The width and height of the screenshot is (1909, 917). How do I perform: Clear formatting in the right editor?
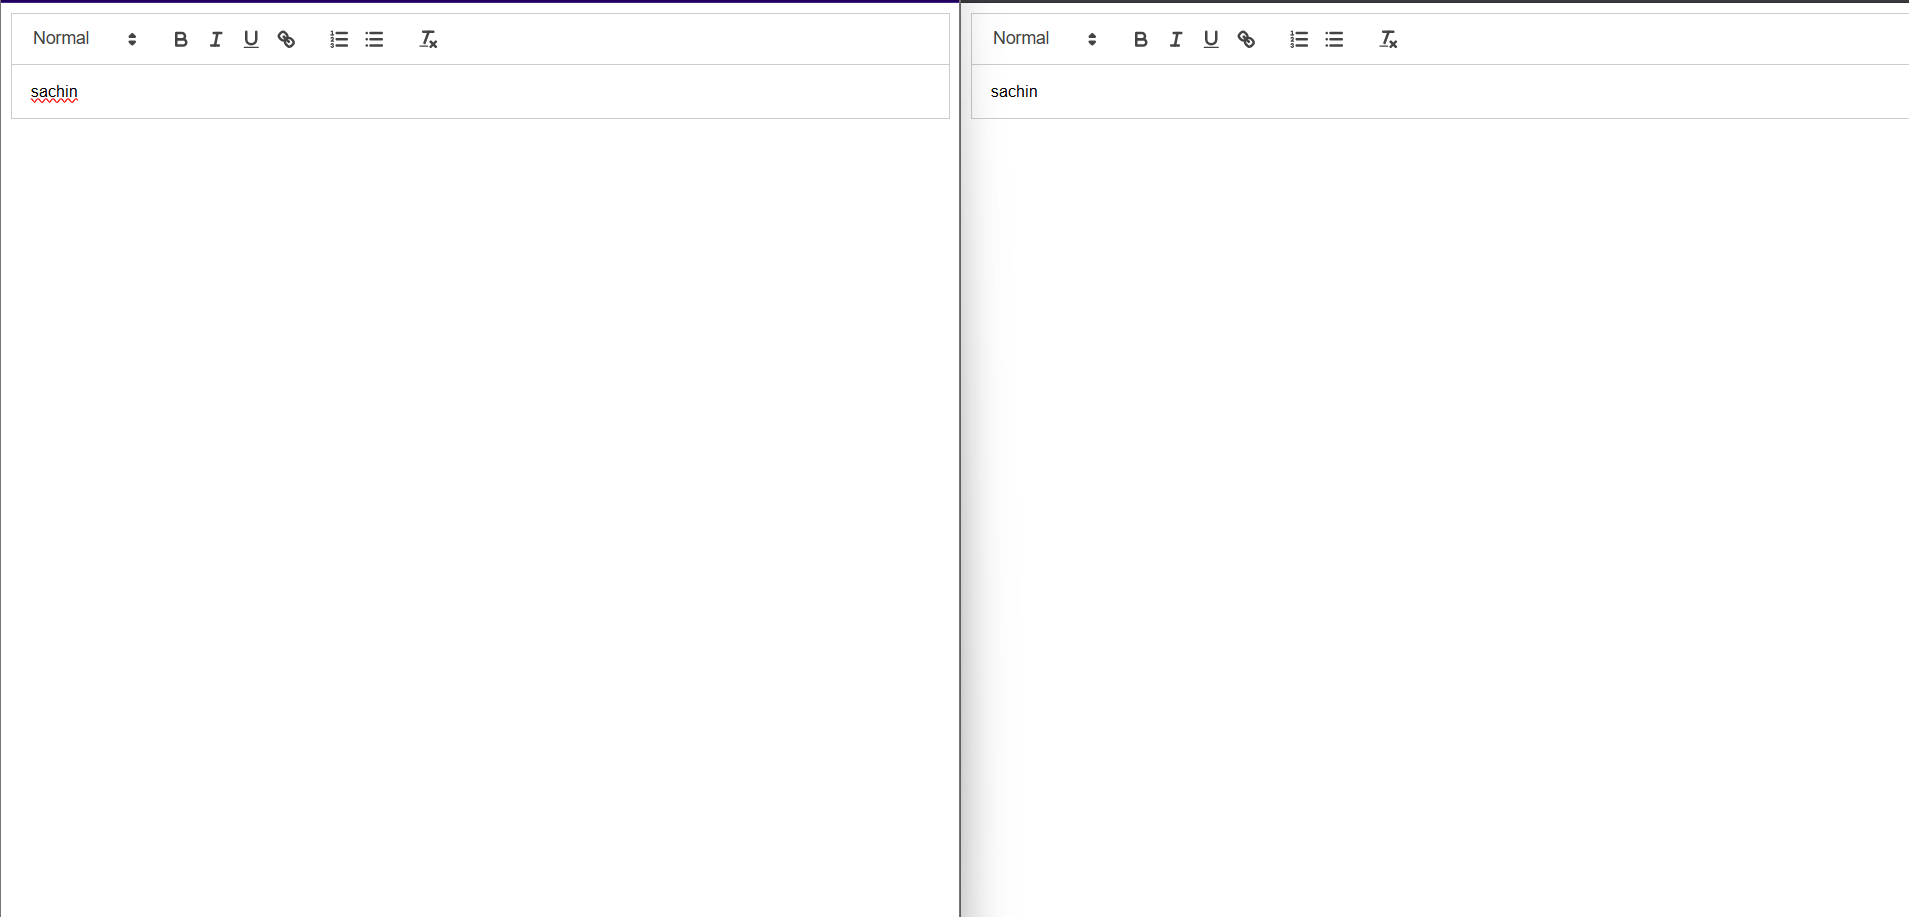[x=1388, y=39]
